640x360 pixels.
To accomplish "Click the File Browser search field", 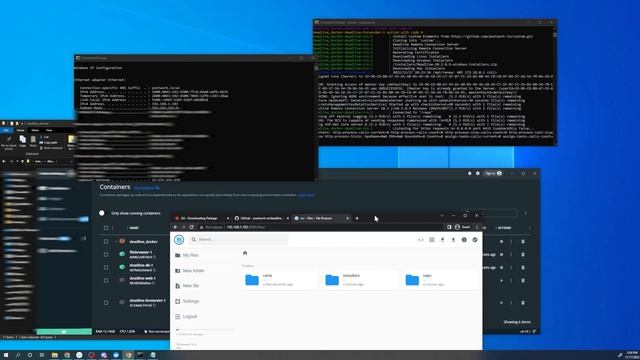I will pos(239,240).
